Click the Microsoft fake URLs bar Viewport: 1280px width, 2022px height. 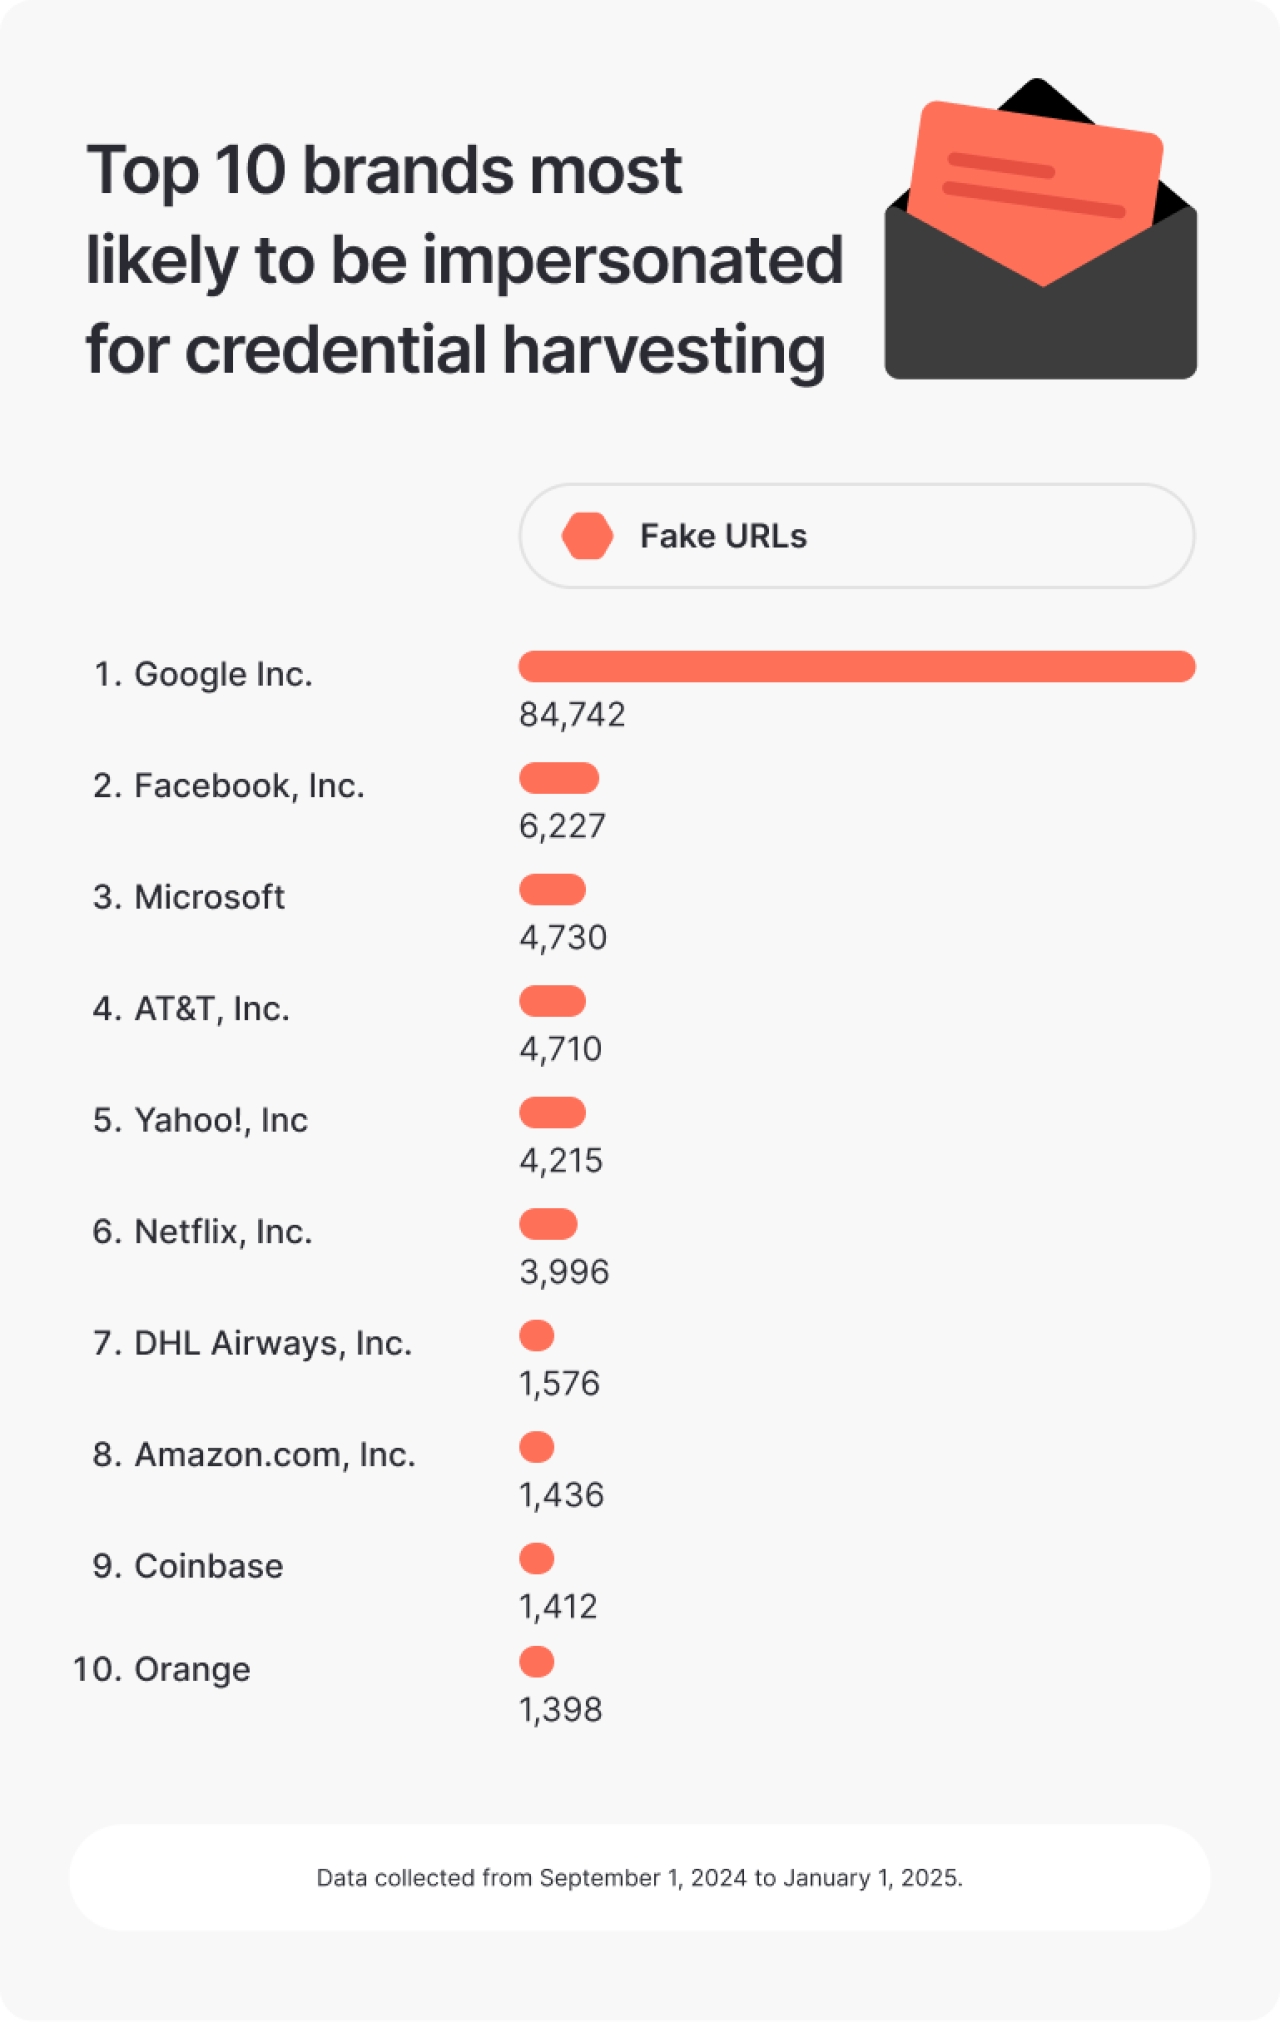552,889
